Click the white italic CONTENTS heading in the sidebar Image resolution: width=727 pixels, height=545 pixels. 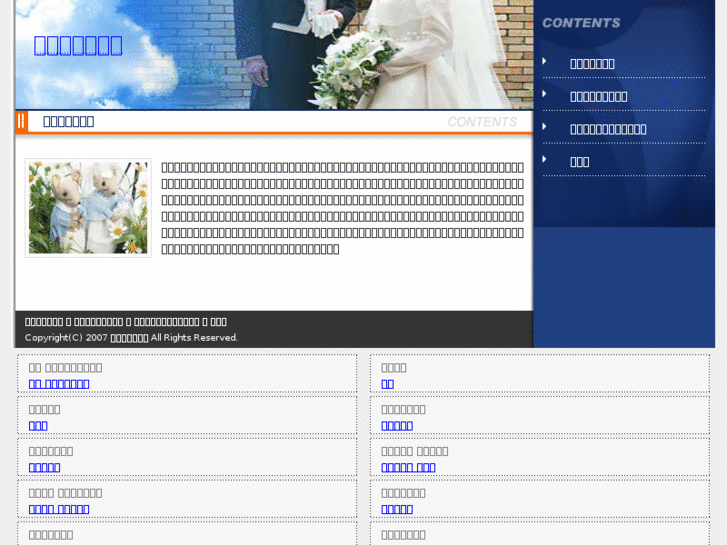[581, 23]
